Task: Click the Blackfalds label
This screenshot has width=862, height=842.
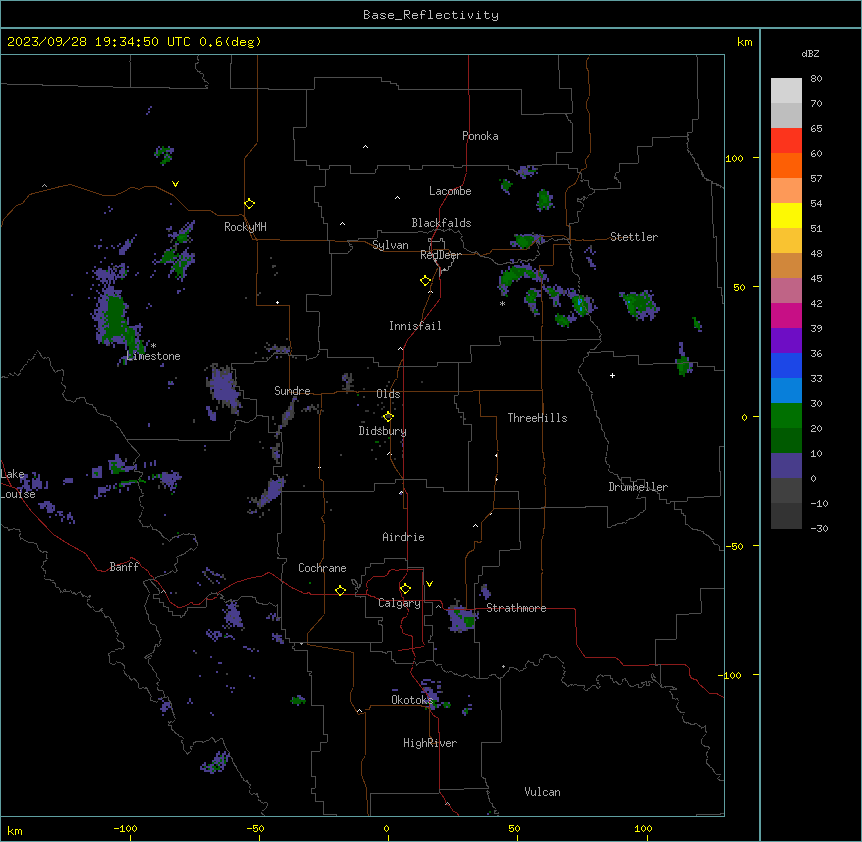Action: (x=441, y=223)
